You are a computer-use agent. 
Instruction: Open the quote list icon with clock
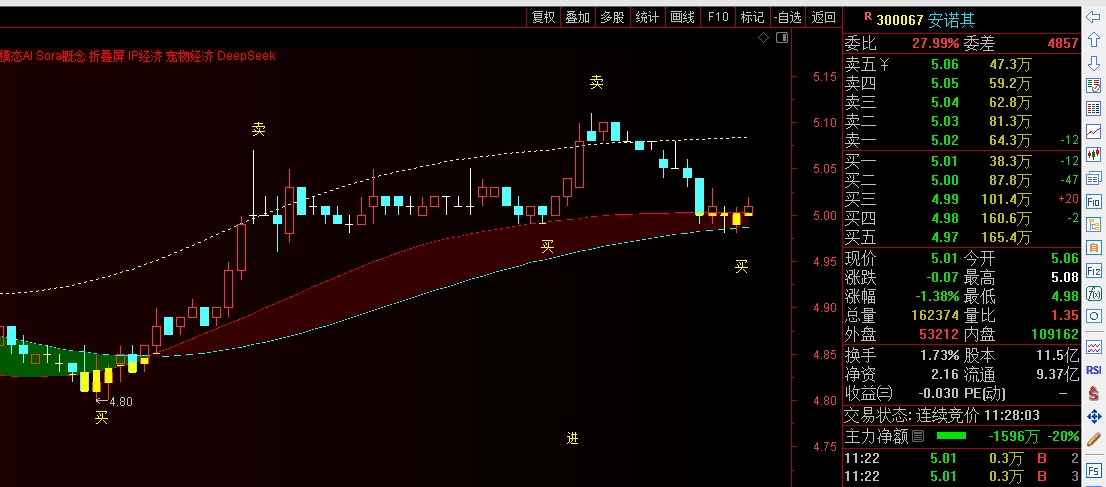(x=1094, y=86)
